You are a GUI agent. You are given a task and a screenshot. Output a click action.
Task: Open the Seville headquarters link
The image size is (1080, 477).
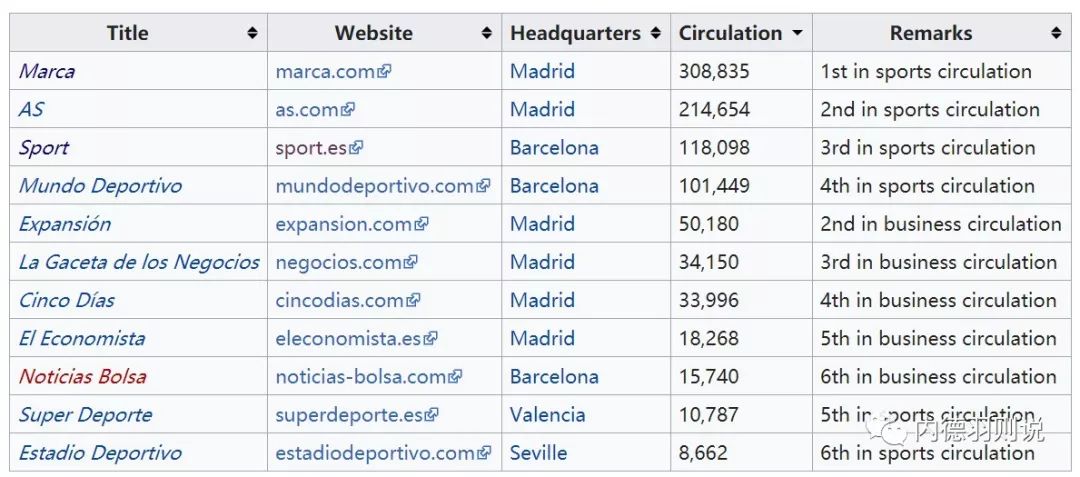point(539,452)
